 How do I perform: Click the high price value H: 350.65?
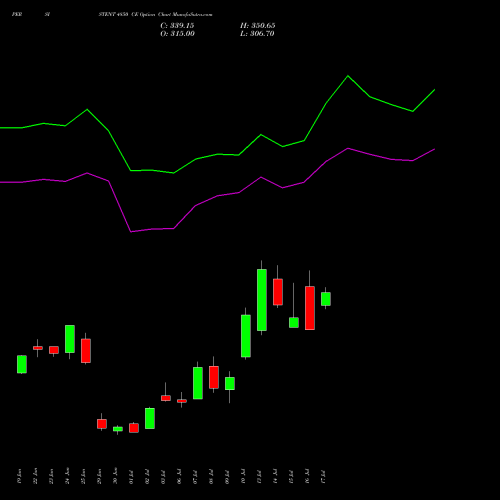pyautogui.click(x=258, y=26)
